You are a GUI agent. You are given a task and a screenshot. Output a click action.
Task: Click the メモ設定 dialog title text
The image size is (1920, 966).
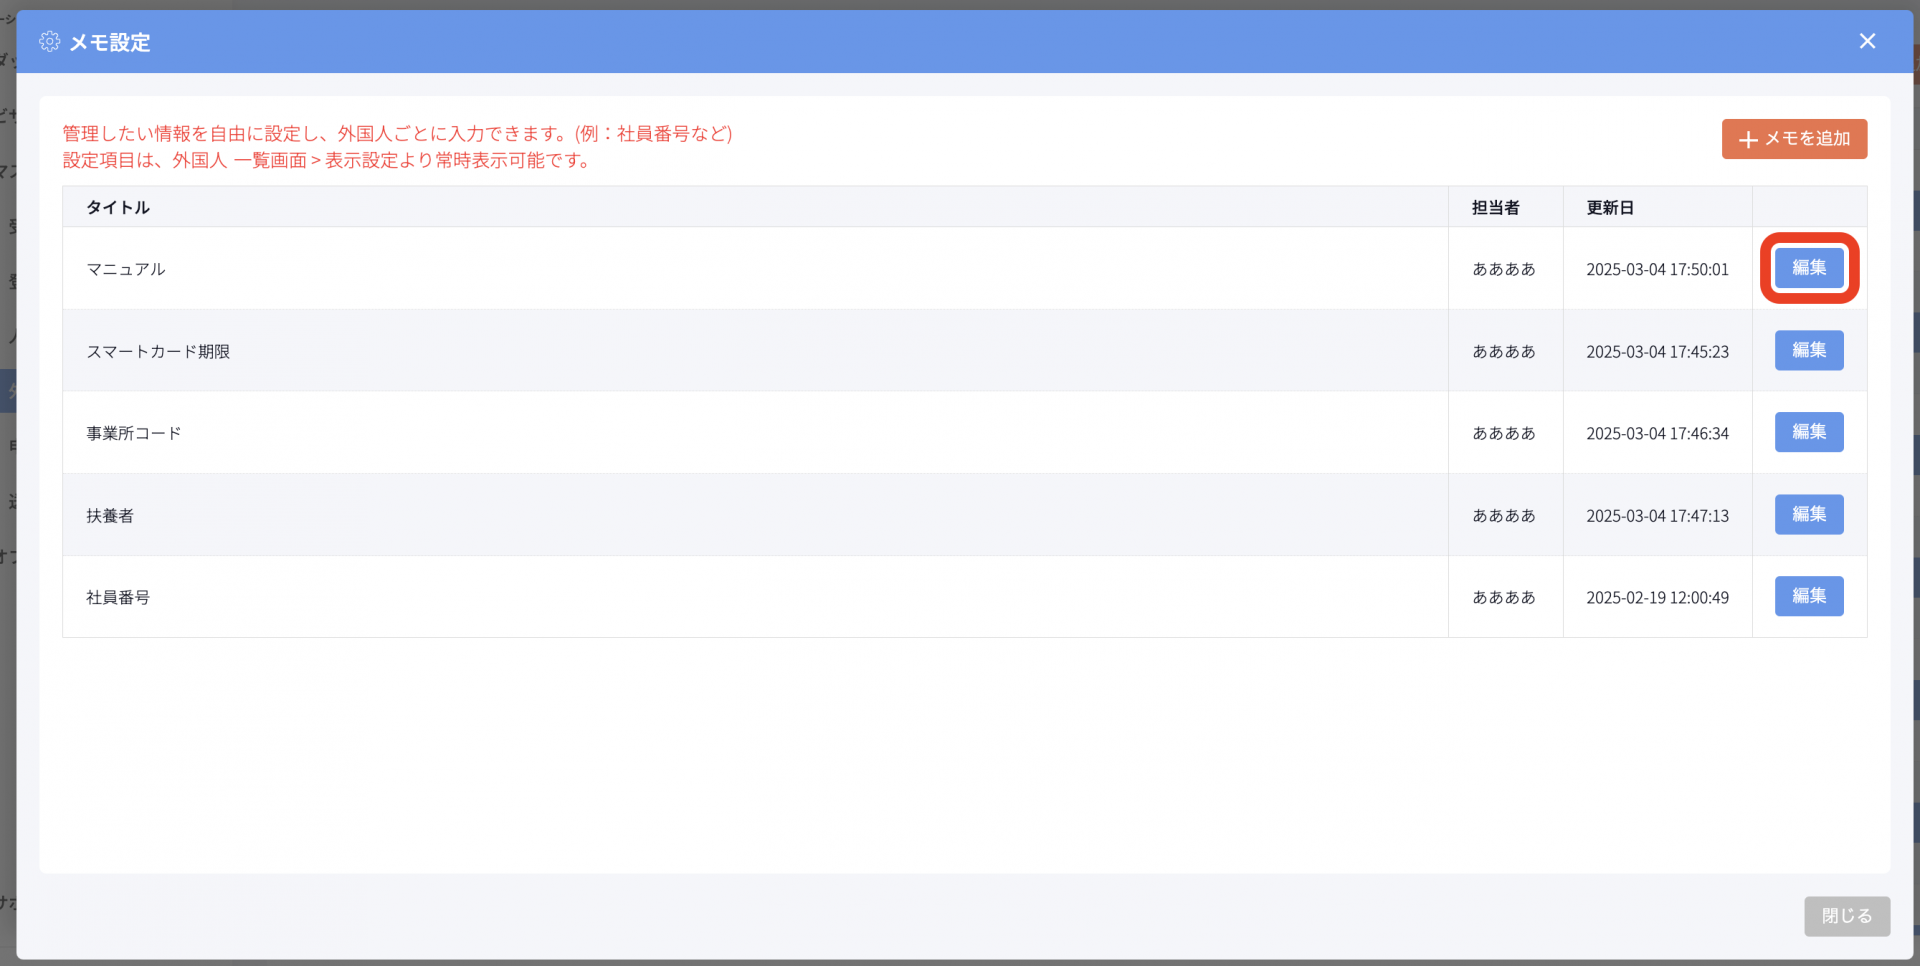[x=110, y=43]
